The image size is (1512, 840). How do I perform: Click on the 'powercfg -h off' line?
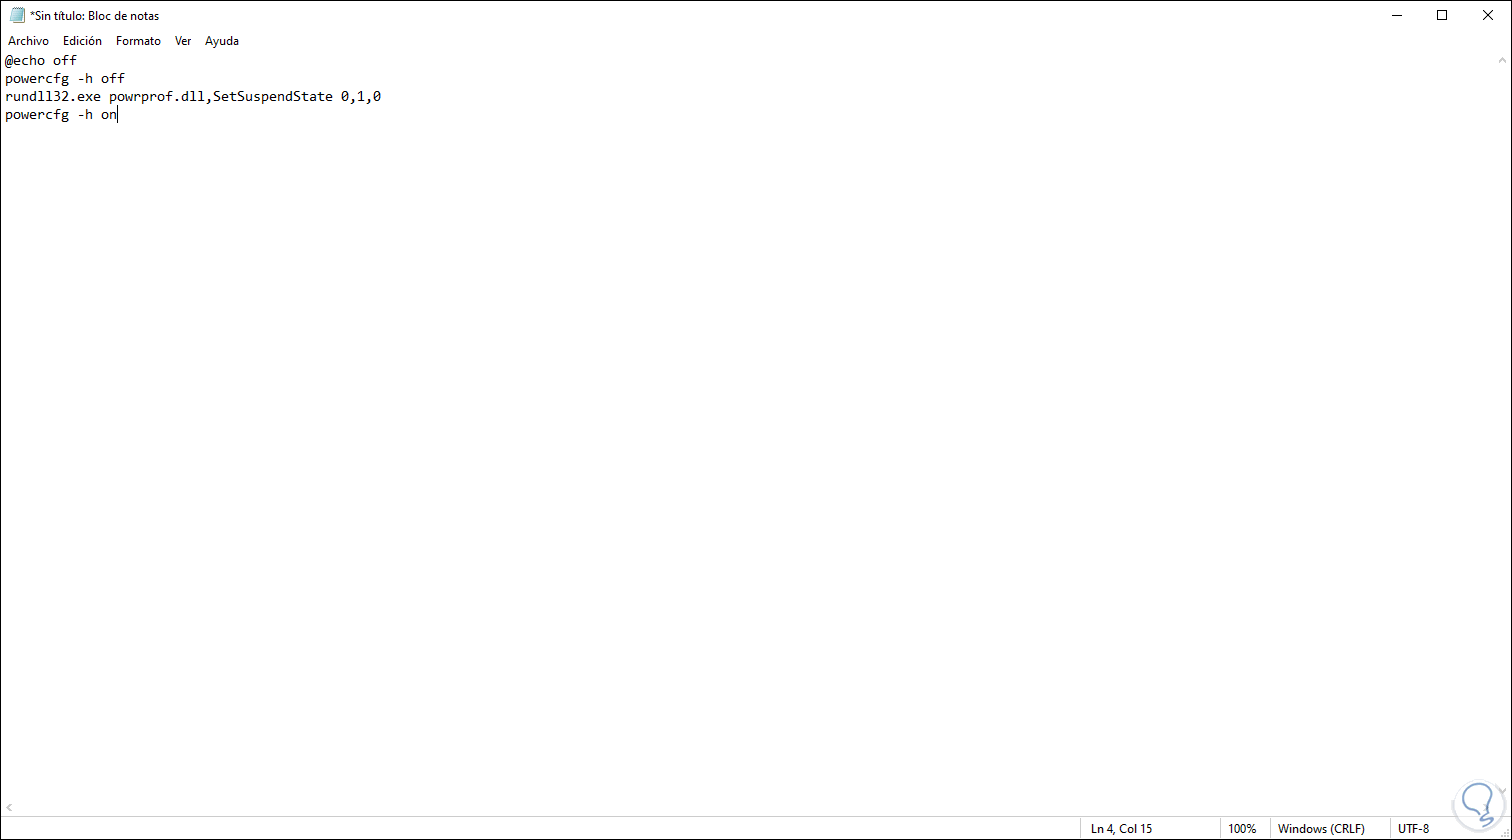point(65,78)
